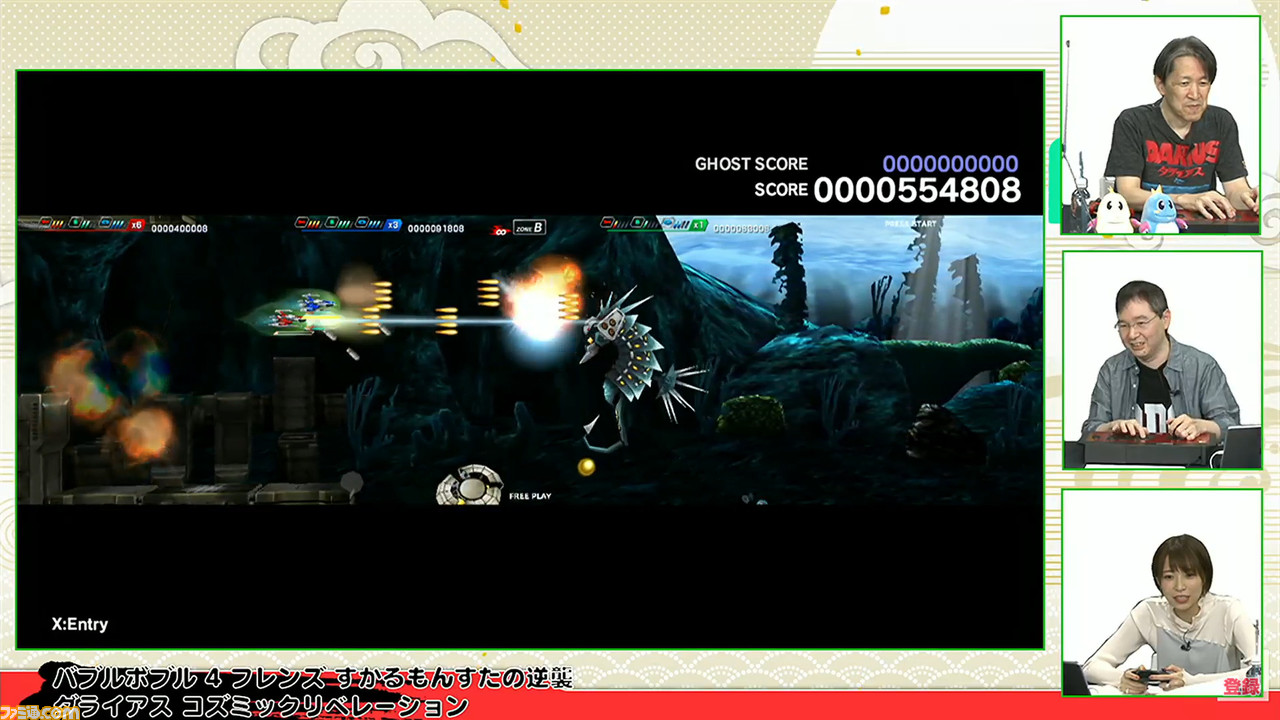Click the blue Bubble Bobble plush toy
1280x720 pixels.
(1163, 210)
